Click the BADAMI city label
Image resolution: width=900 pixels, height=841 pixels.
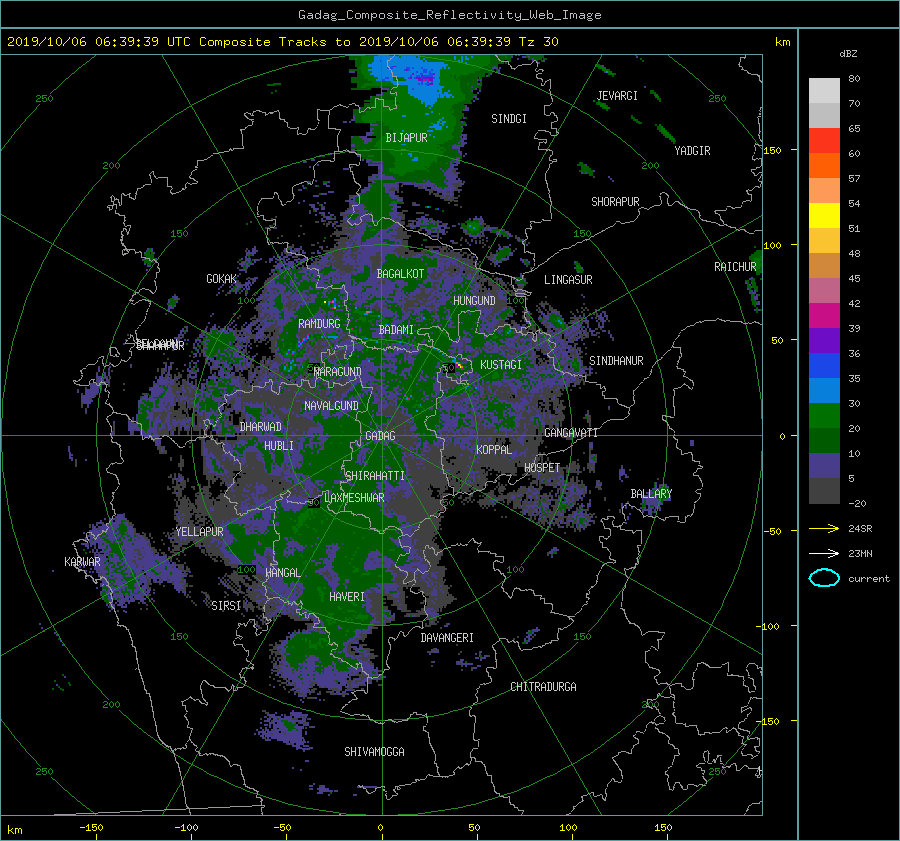coord(396,330)
